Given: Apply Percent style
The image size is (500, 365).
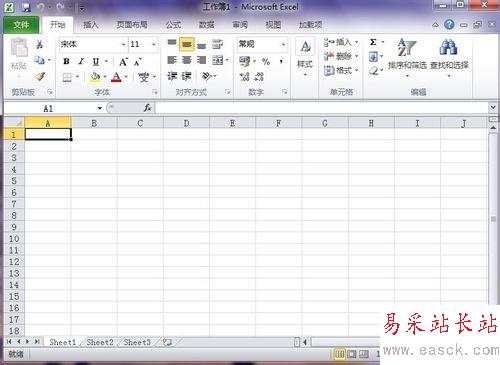Looking at the screenshot, I should pos(266,61).
